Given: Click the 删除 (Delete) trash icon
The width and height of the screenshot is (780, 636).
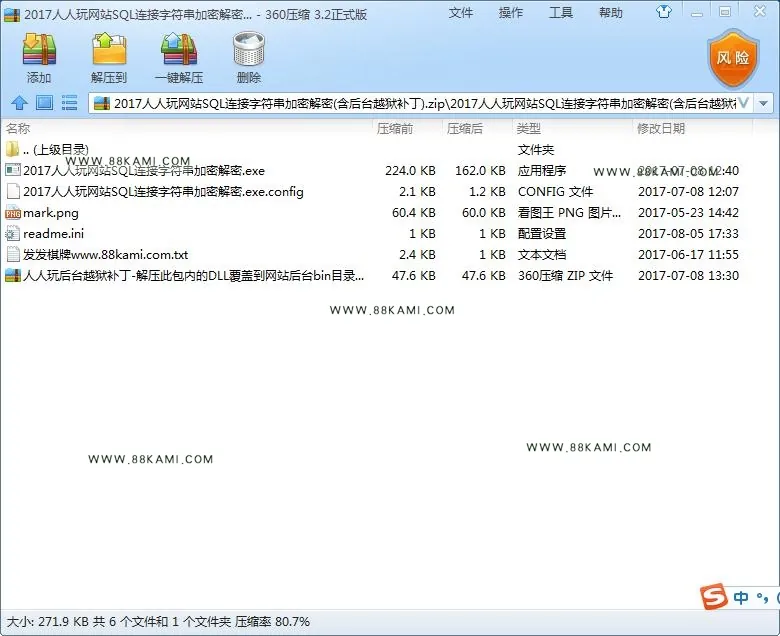Looking at the screenshot, I should [x=249, y=50].
